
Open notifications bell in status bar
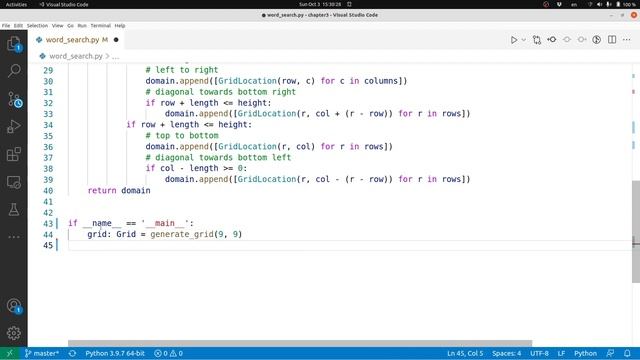(627, 353)
